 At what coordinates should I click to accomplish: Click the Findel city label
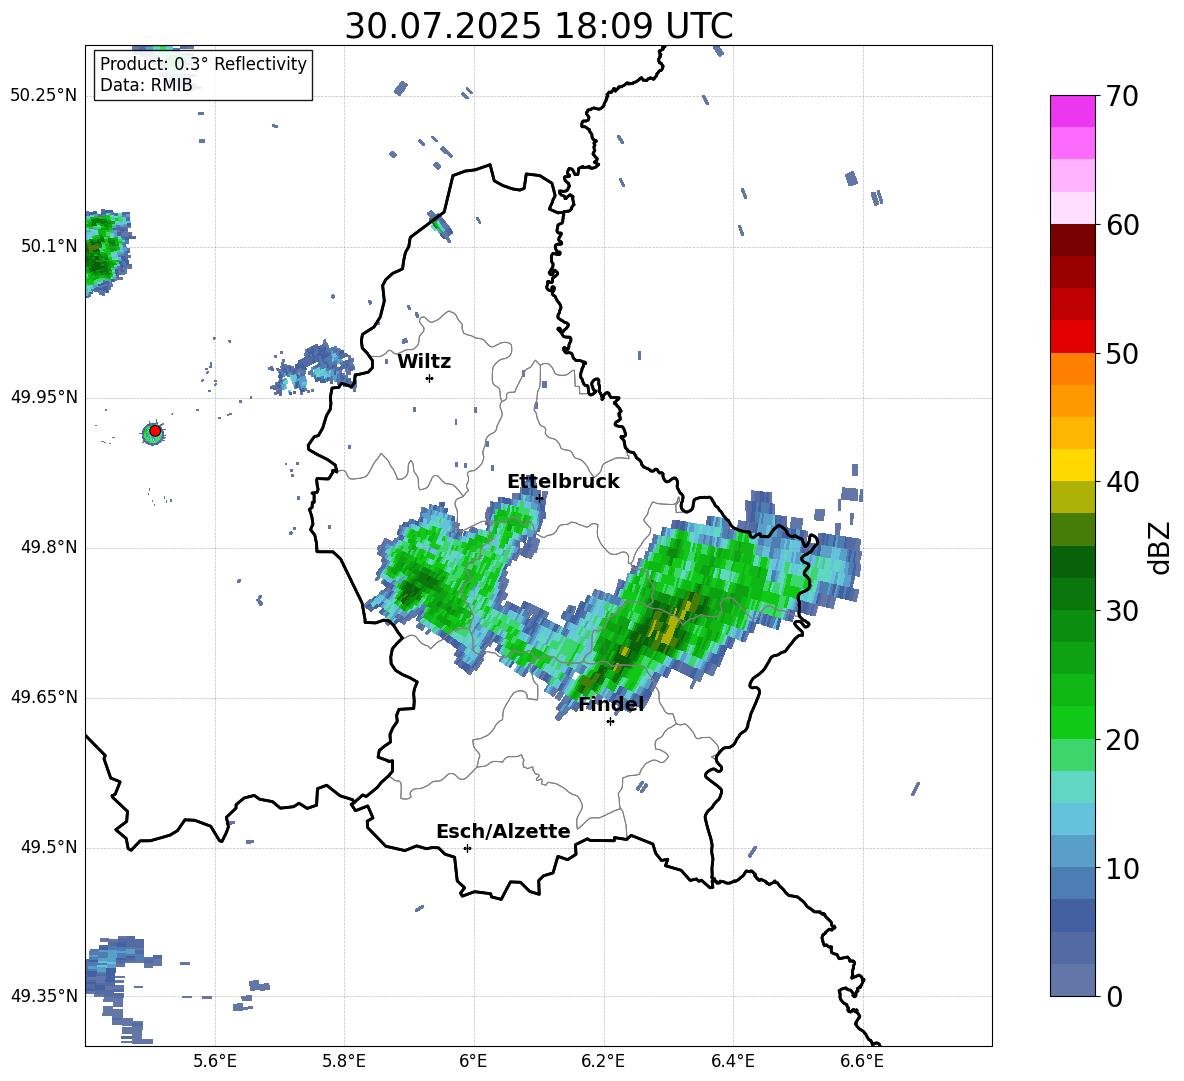pyautogui.click(x=611, y=704)
